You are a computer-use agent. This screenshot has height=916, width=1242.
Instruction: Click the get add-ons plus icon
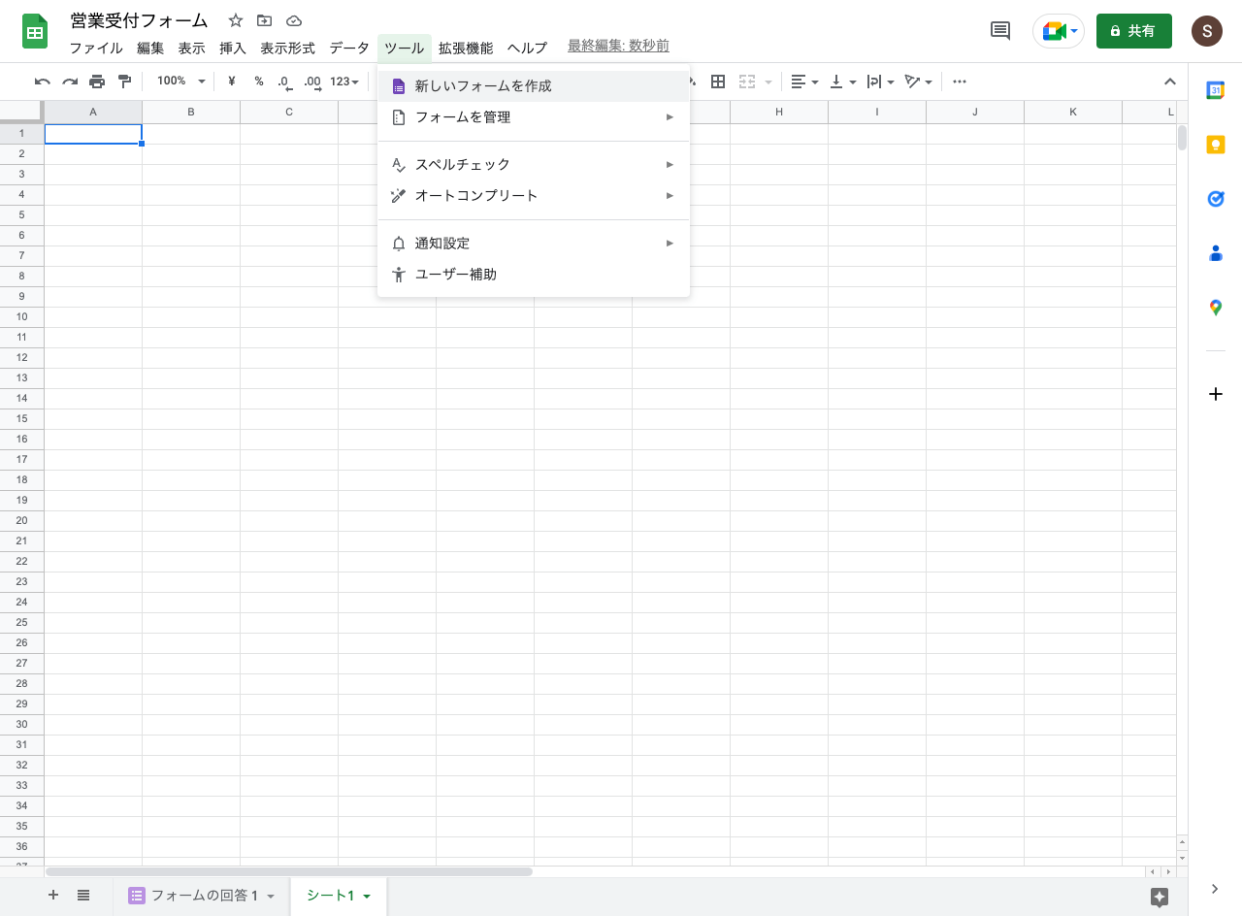click(x=1215, y=394)
